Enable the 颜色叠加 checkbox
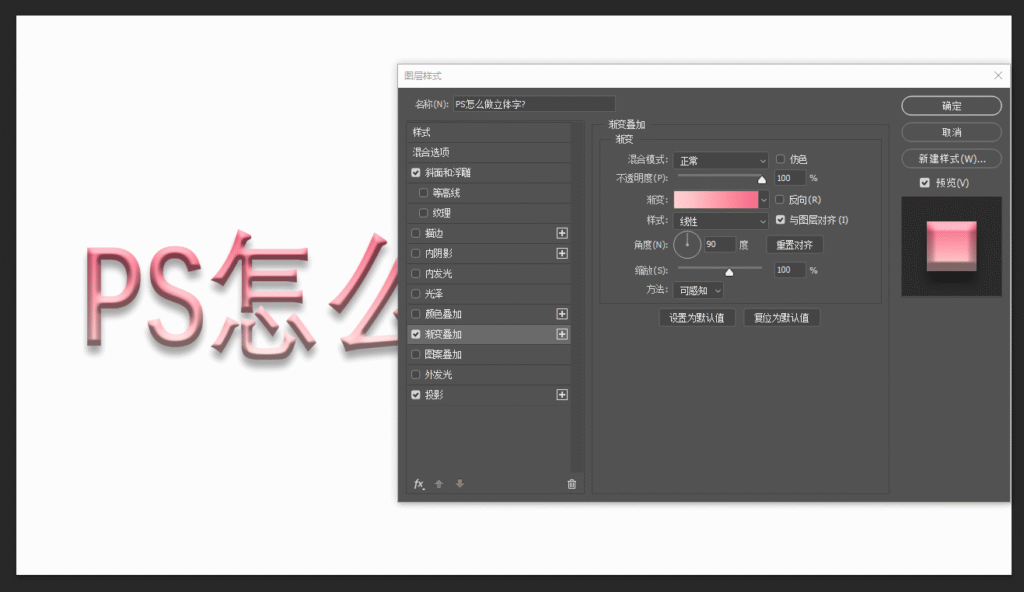 [x=415, y=314]
